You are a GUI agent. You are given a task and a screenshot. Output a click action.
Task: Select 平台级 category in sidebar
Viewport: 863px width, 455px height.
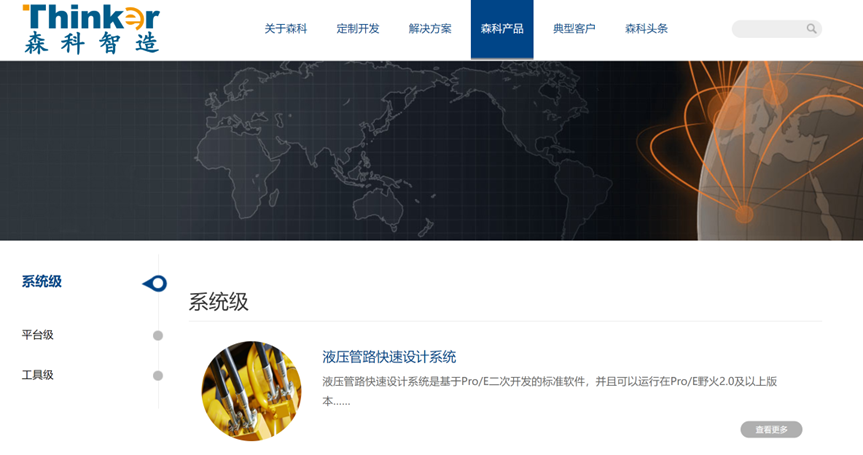pyautogui.click(x=38, y=335)
